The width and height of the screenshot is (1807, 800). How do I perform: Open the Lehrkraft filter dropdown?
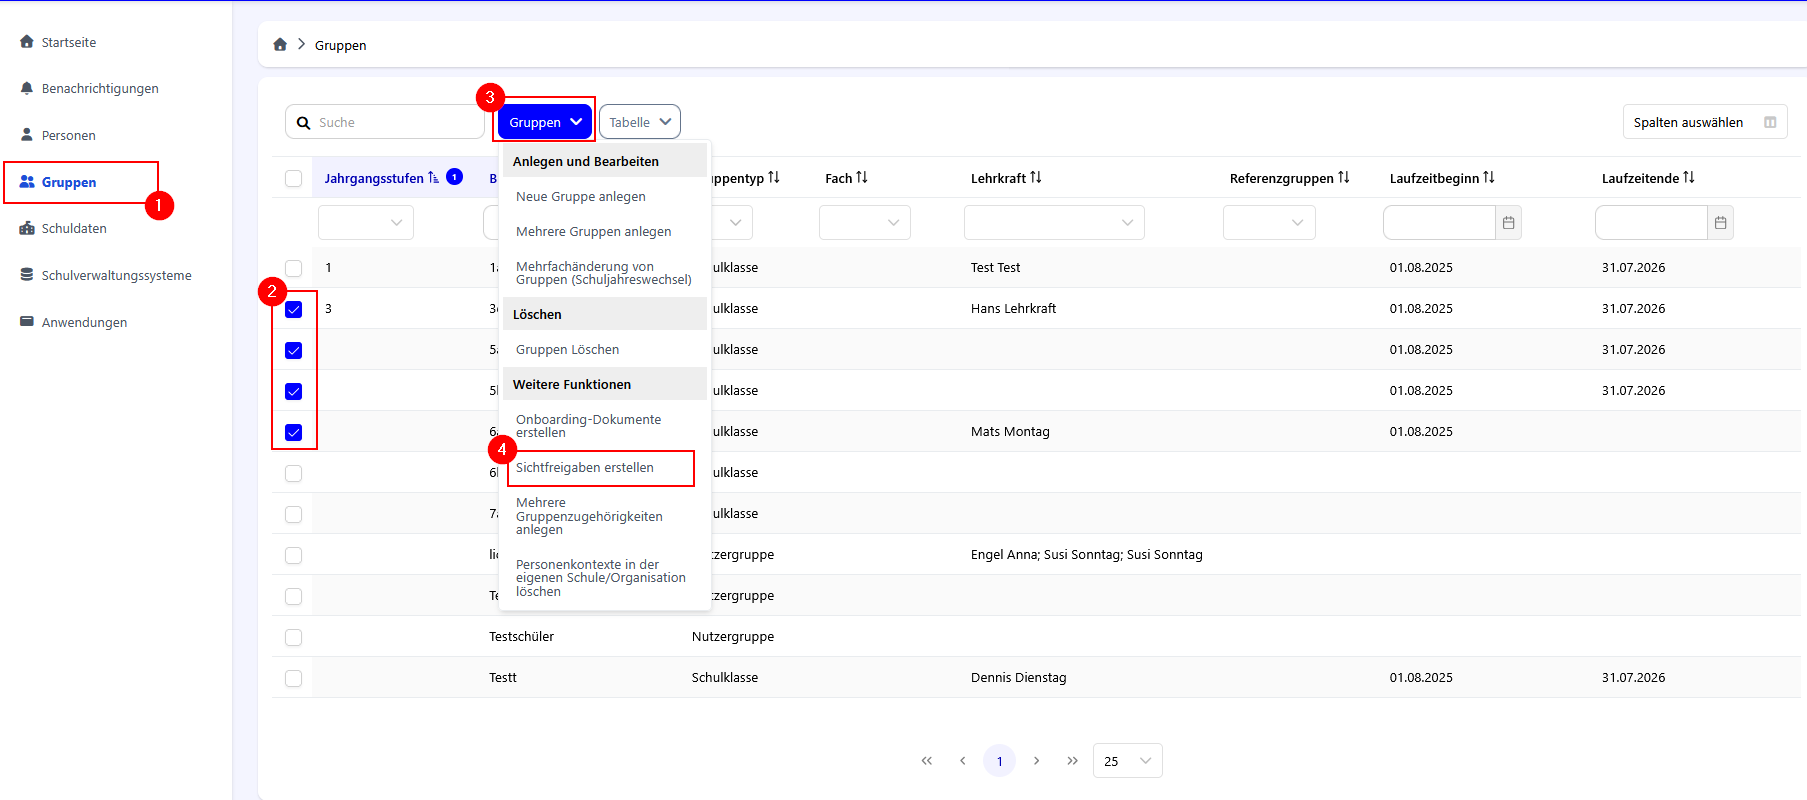1053,223
